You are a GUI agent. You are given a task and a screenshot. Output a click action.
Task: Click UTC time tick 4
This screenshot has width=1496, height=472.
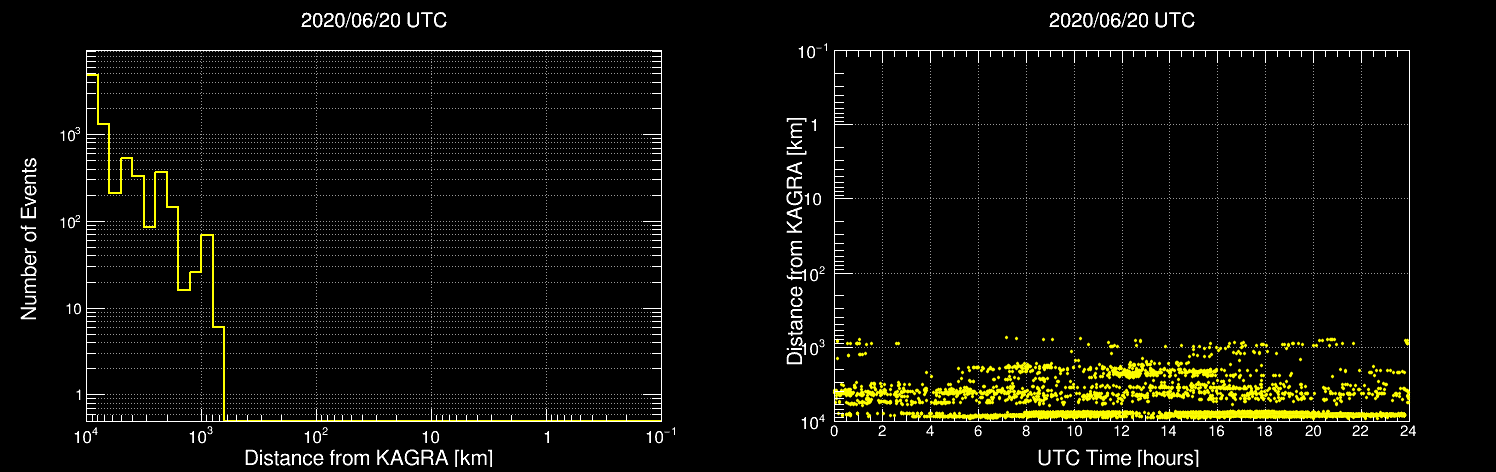(930, 432)
